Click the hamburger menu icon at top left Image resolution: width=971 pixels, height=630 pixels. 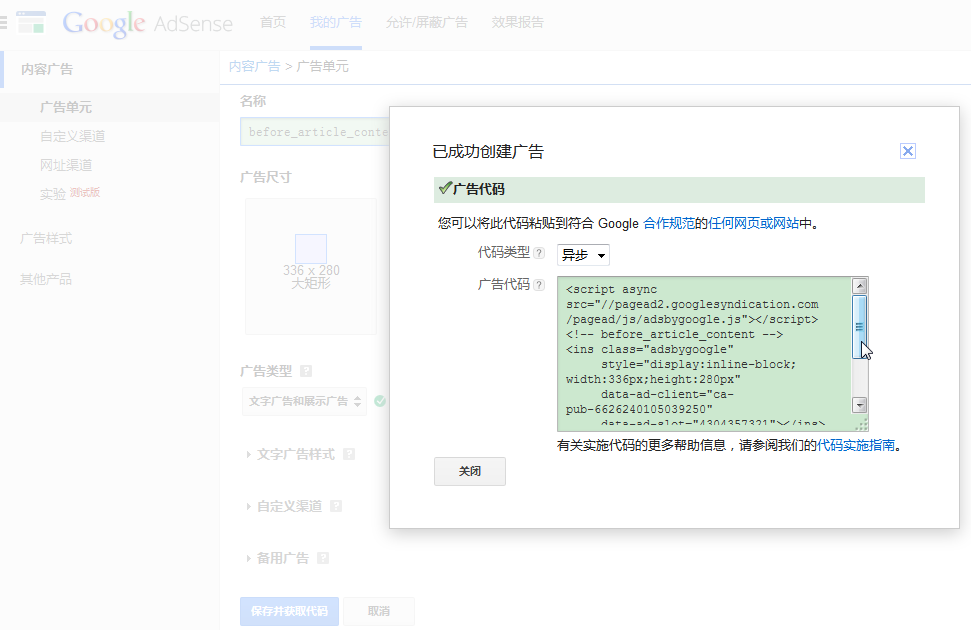click(x=3, y=23)
